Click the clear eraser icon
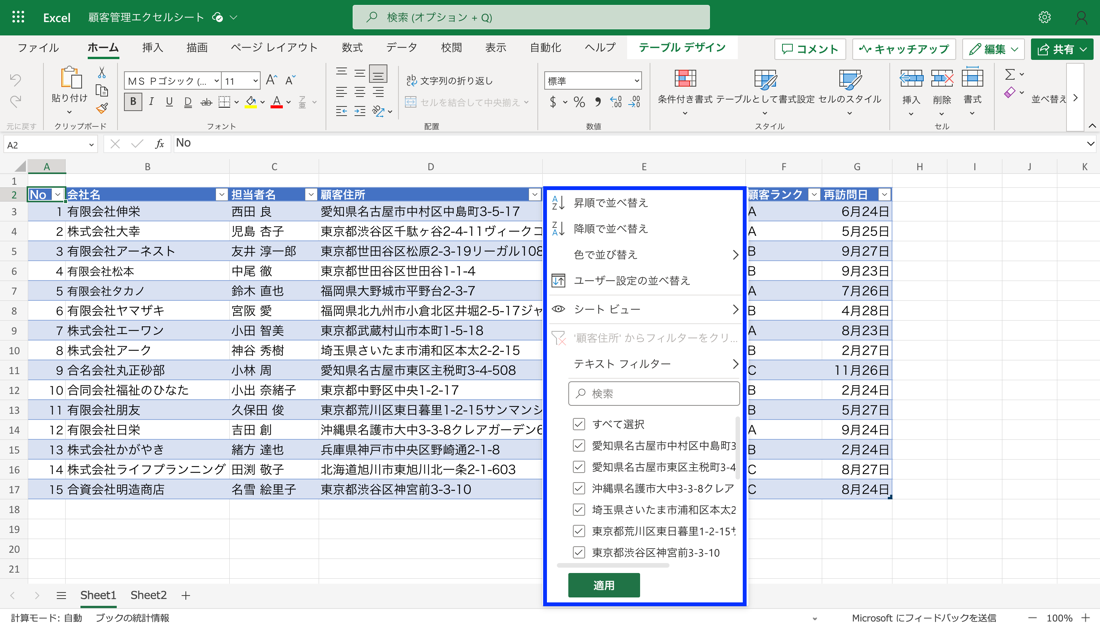This screenshot has height=626, width=1100. (1010, 93)
